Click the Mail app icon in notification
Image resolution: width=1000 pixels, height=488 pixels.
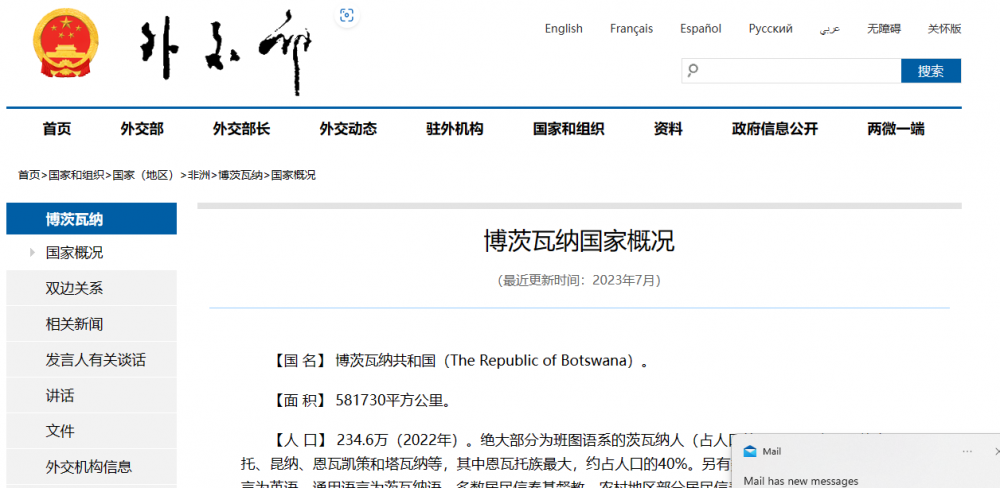coord(750,451)
